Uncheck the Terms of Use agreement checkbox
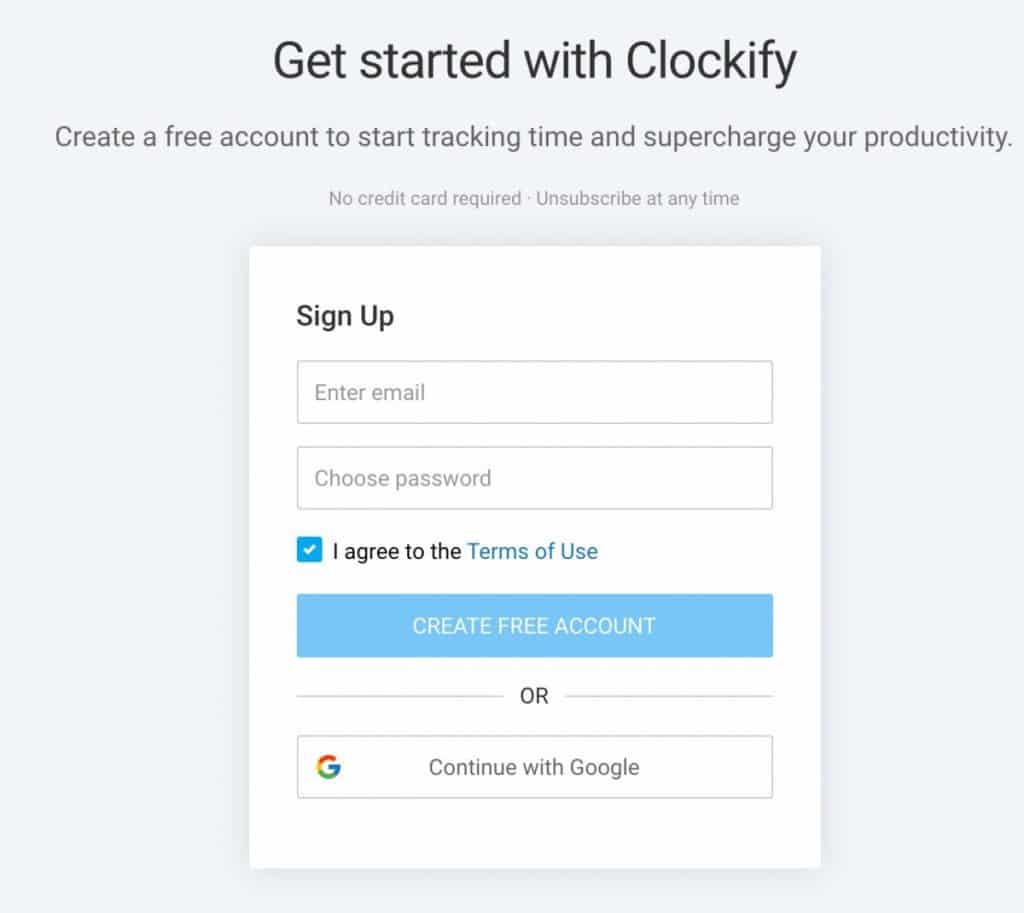This screenshot has width=1024, height=913. click(310, 550)
